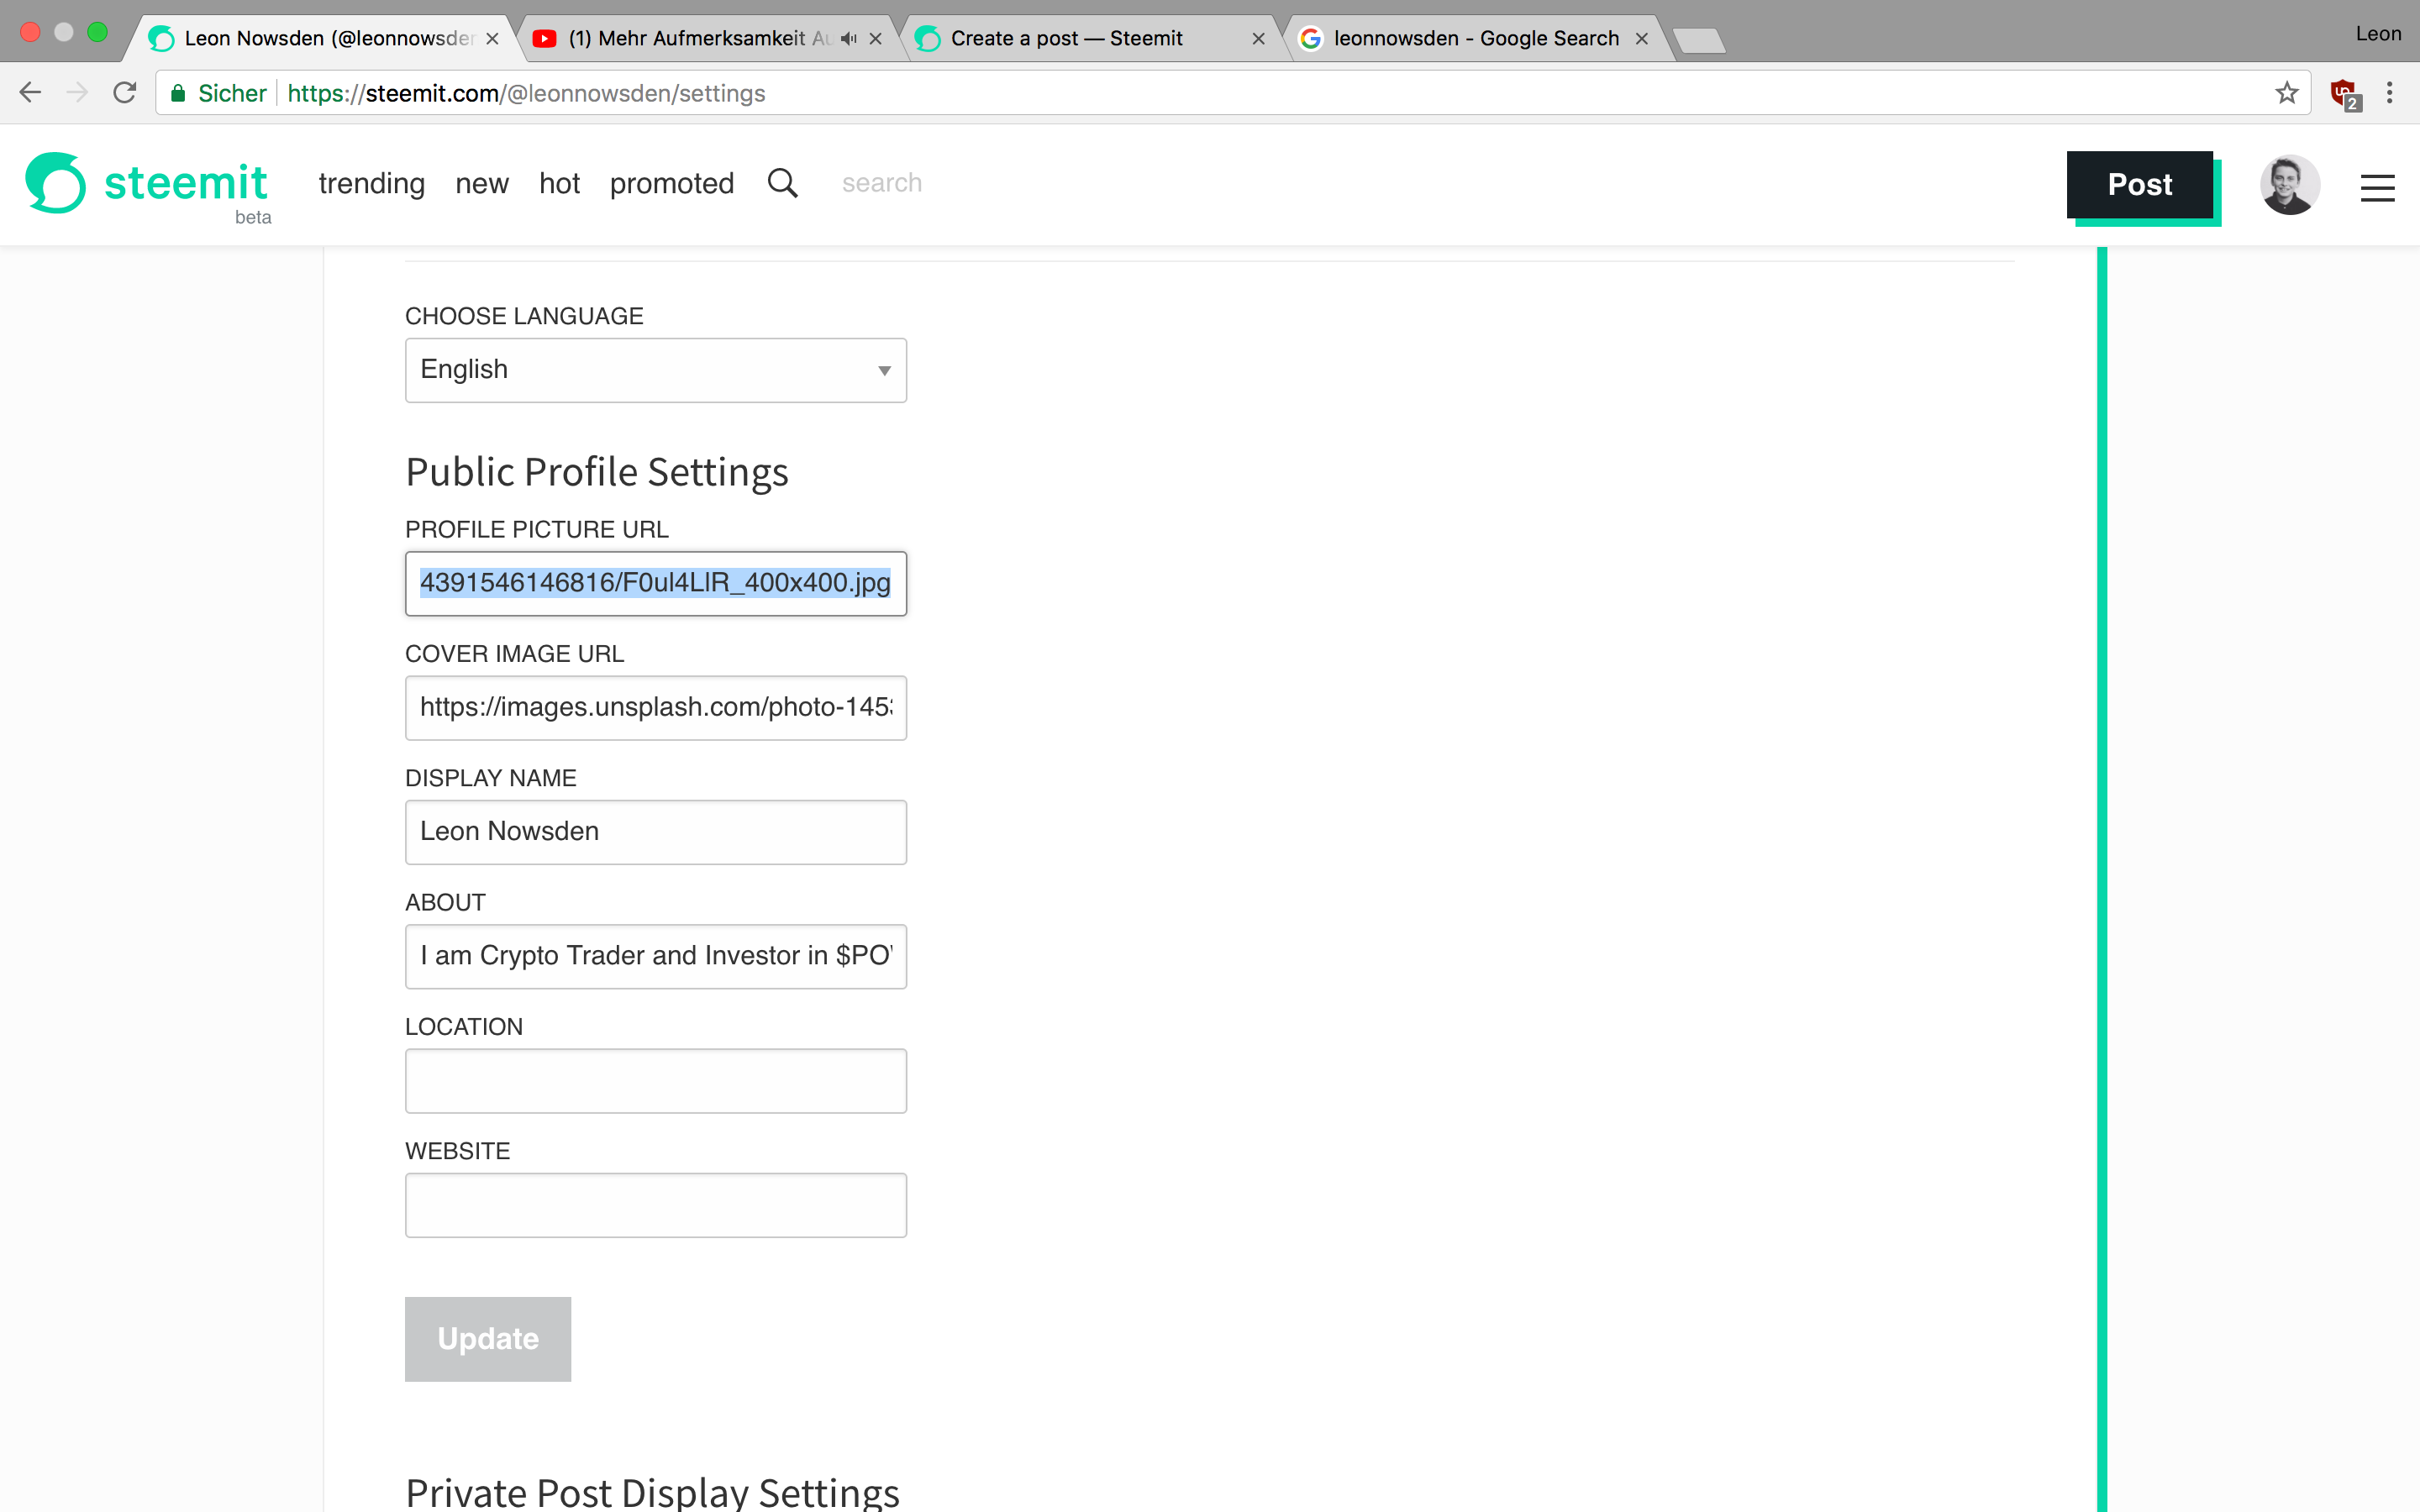This screenshot has width=2420, height=1512.
Task: Click the Display Name input field
Action: pos(655,831)
